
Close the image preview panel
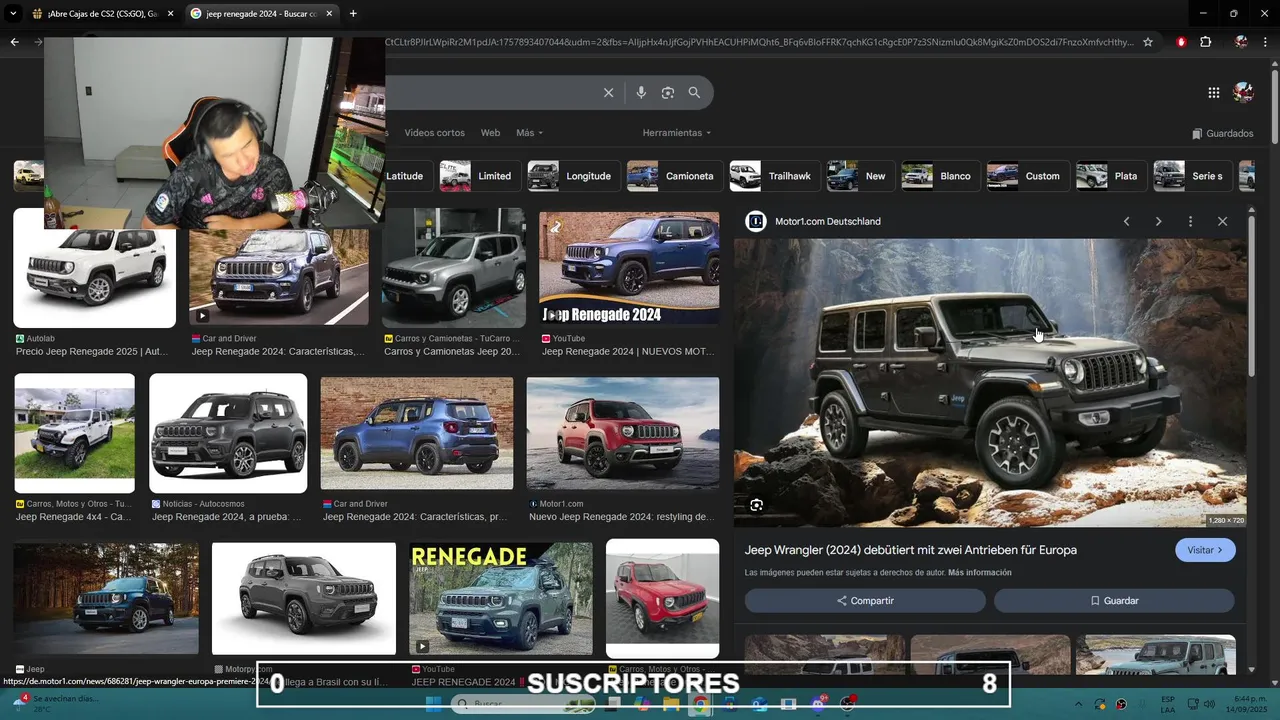tap(1222, 221)
